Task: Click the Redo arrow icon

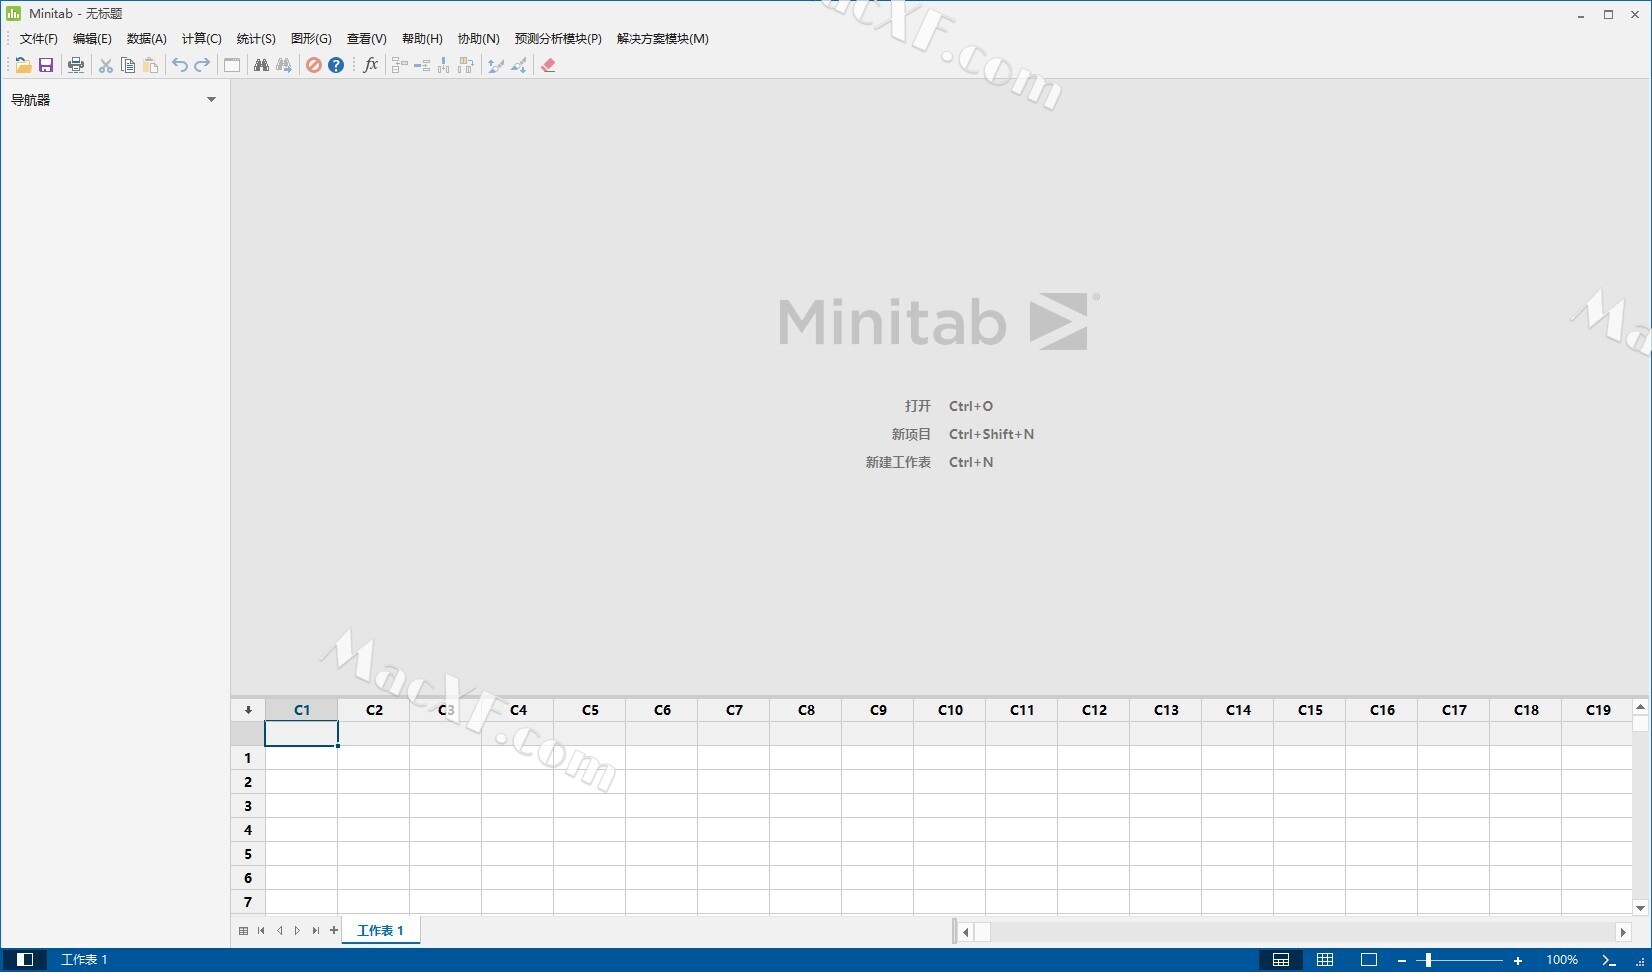Action: coord(202,65)
